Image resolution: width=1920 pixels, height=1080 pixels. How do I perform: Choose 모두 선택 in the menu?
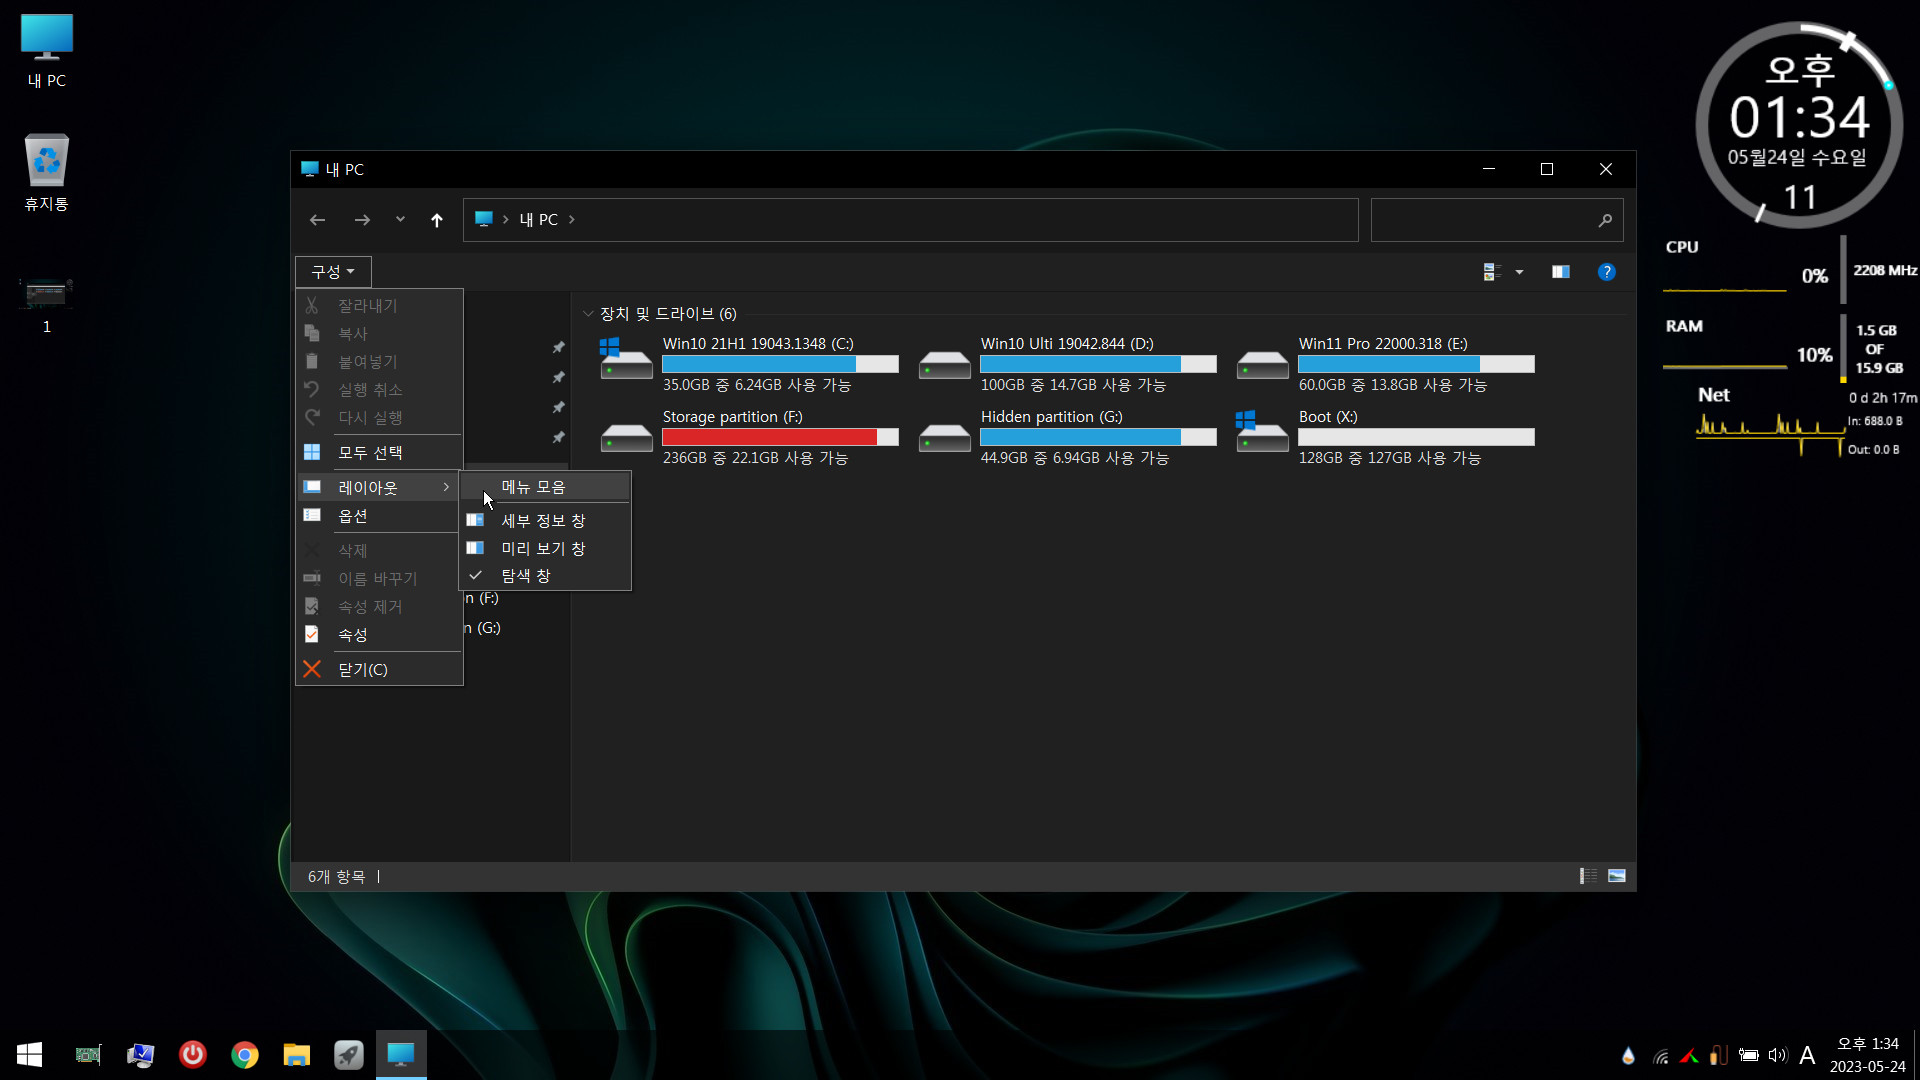[x=379, y=453]
